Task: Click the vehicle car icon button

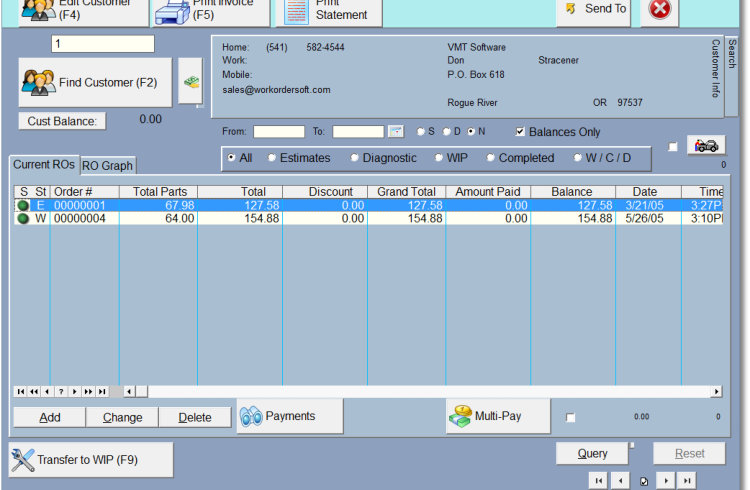Action: pos(706,145)
